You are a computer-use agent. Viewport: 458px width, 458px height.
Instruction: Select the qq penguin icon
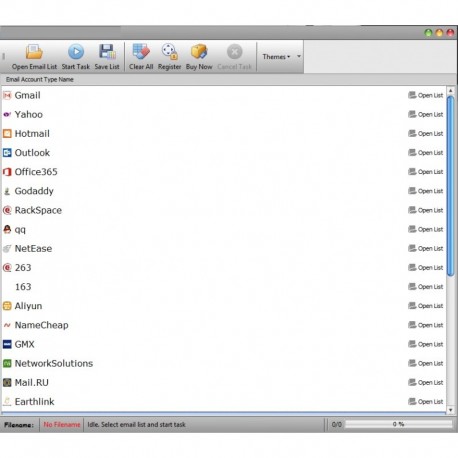(x=7, y=229)
